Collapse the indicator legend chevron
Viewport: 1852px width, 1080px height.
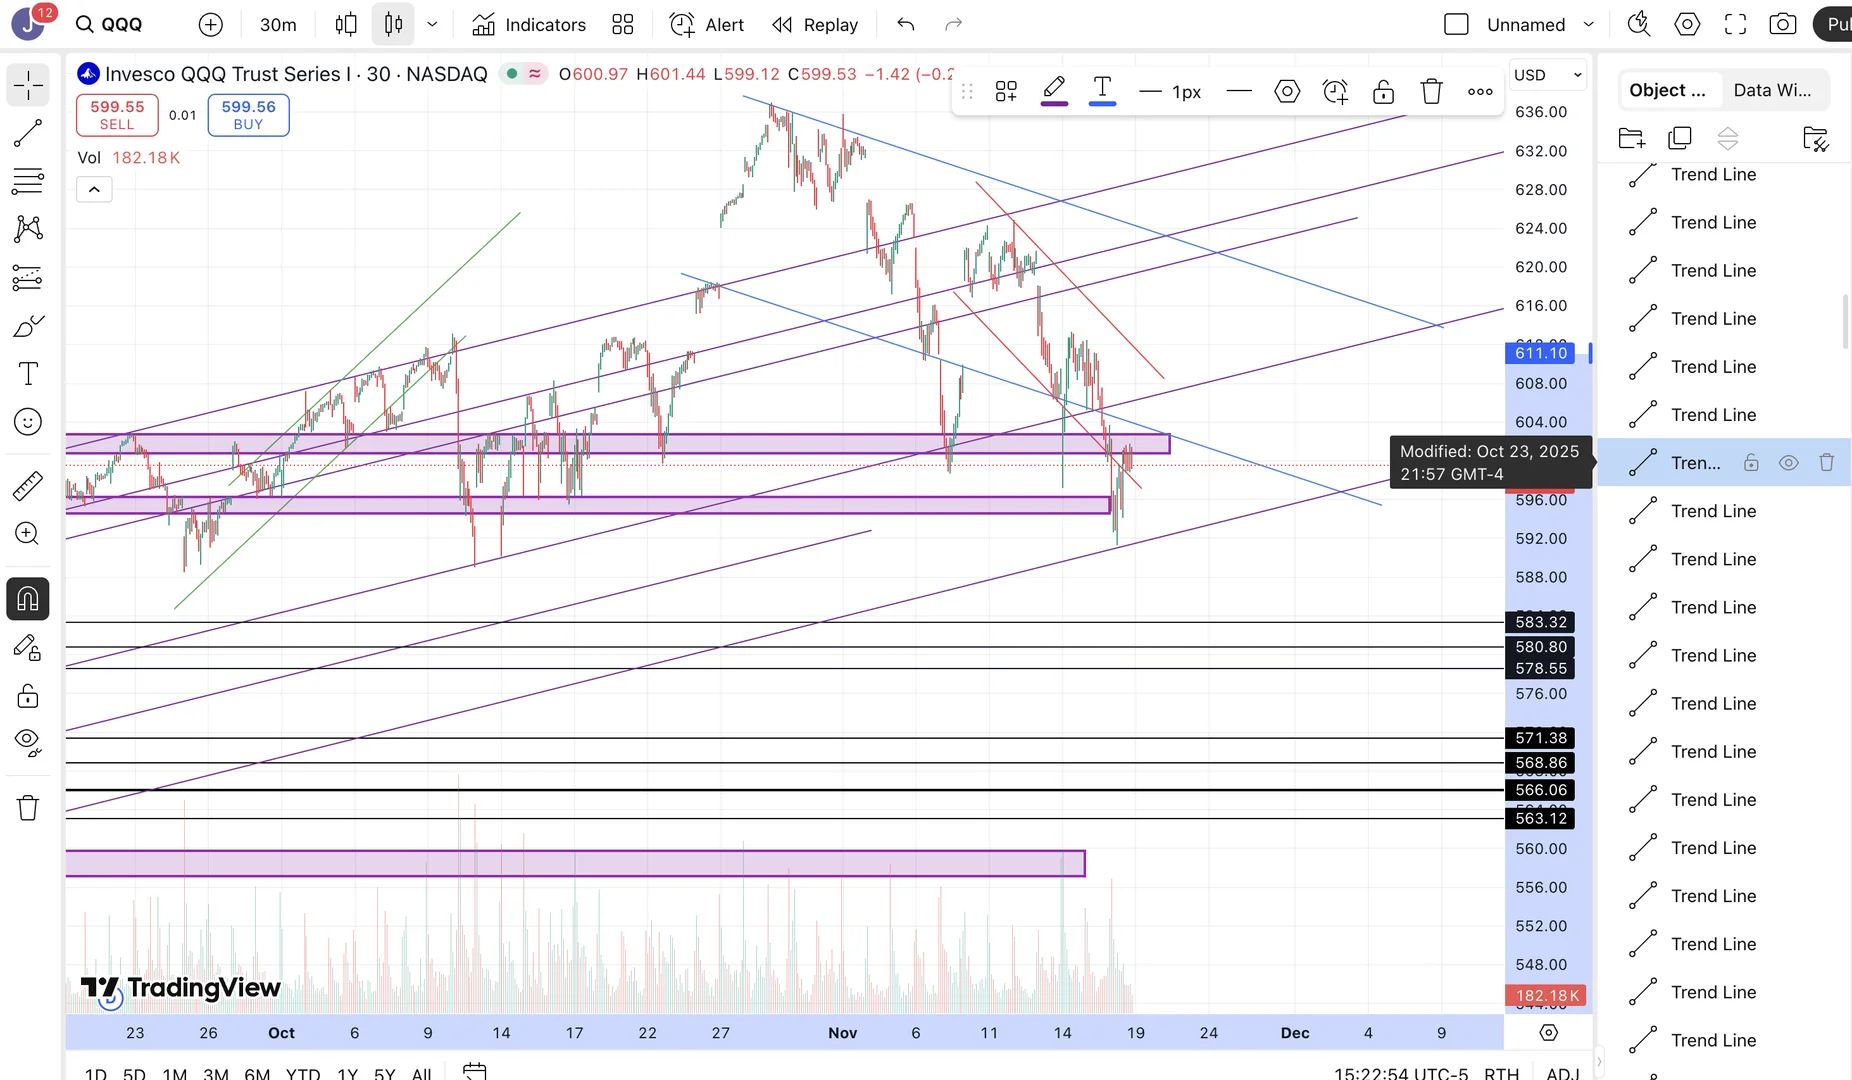(x=94, y=189)
